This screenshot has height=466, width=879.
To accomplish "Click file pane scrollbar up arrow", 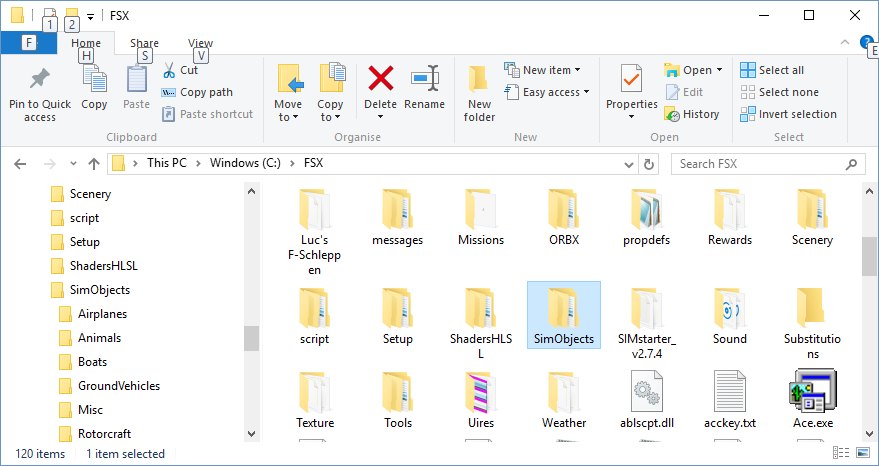I will point(869,192).
